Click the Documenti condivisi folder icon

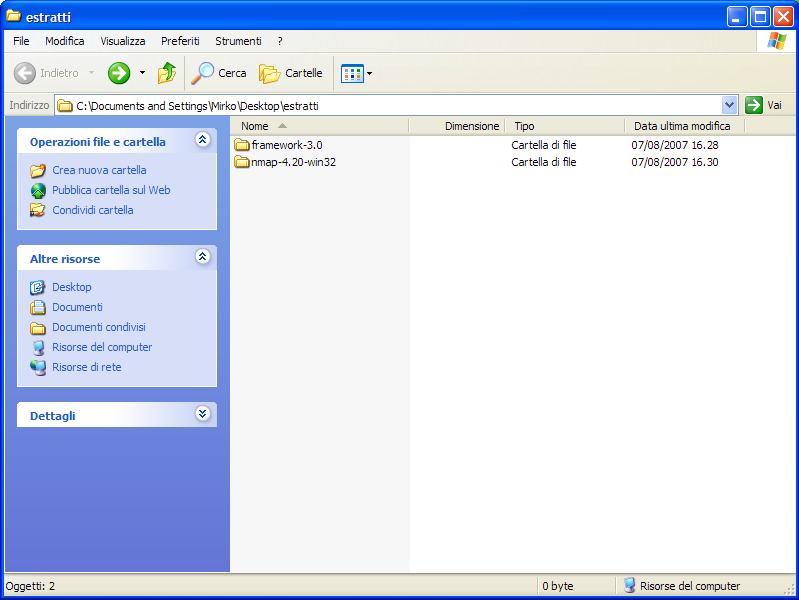tap(38, 327)
